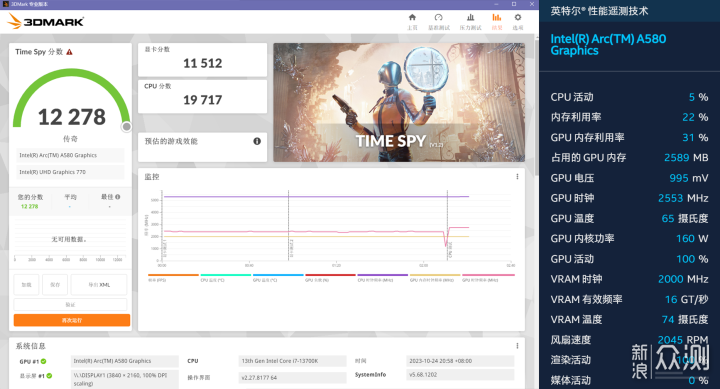Open the Options (选项) gear icon

pos(518,17)
